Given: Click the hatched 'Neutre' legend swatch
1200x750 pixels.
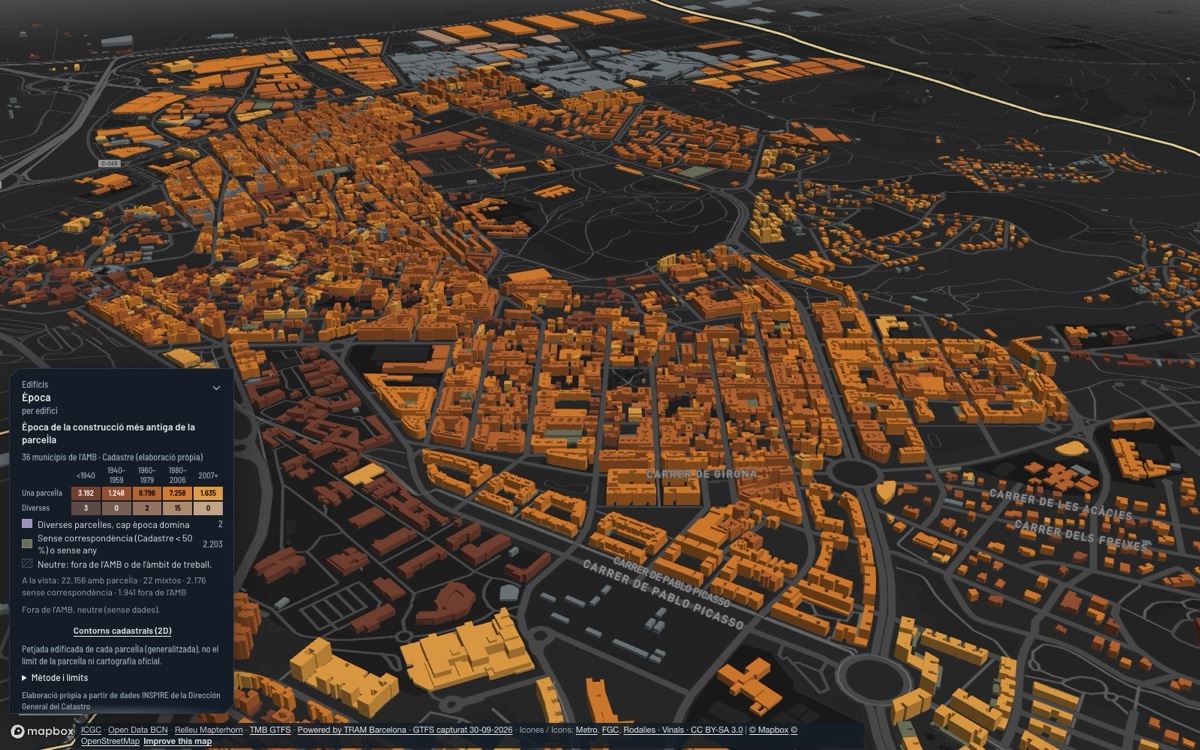Looking at the screenshot, I should [27, 564].
